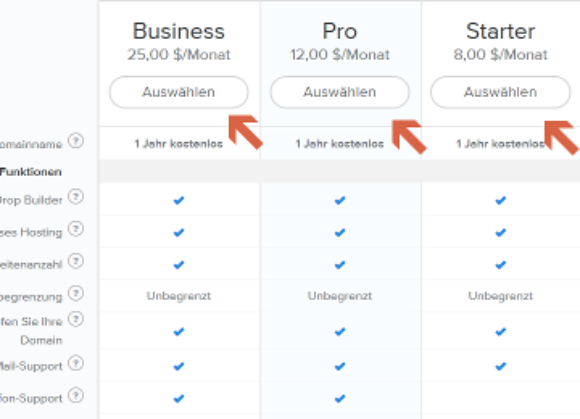Show help for Mail-Support row
Image resolution: width=580 pixels, height=419 pixels.
click(x=76, y=363)
